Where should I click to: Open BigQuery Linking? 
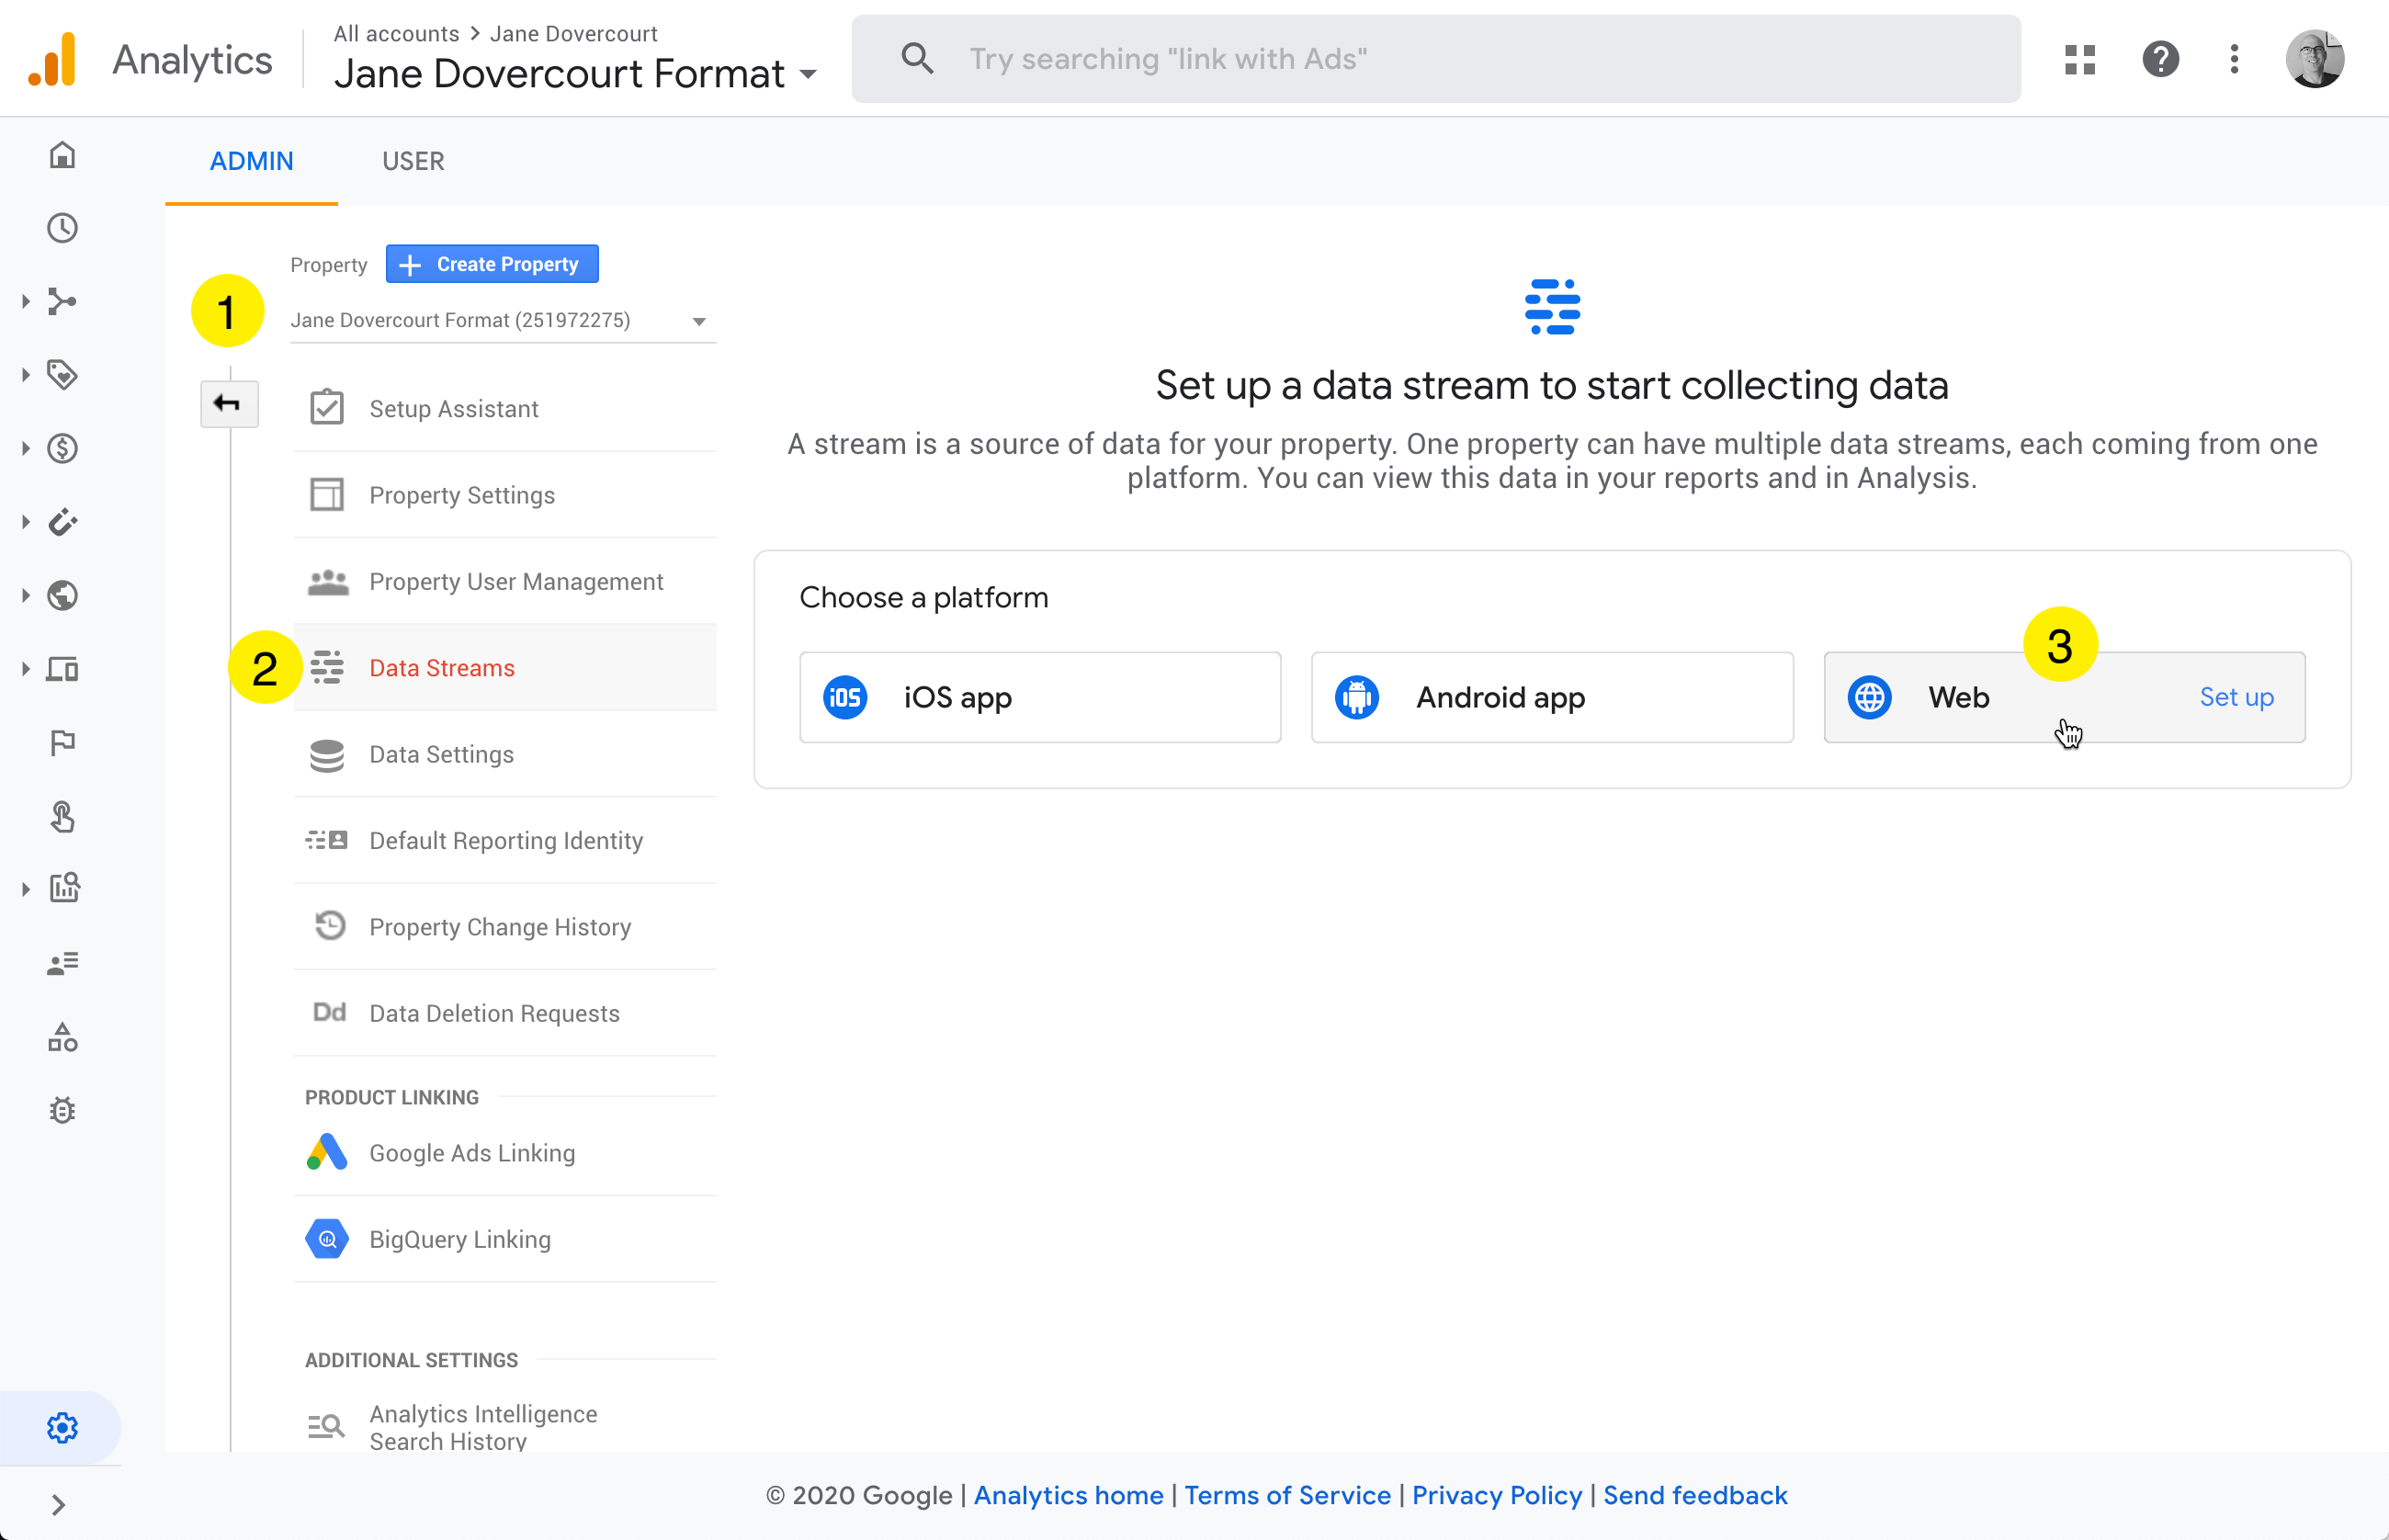pos(504,1239)
